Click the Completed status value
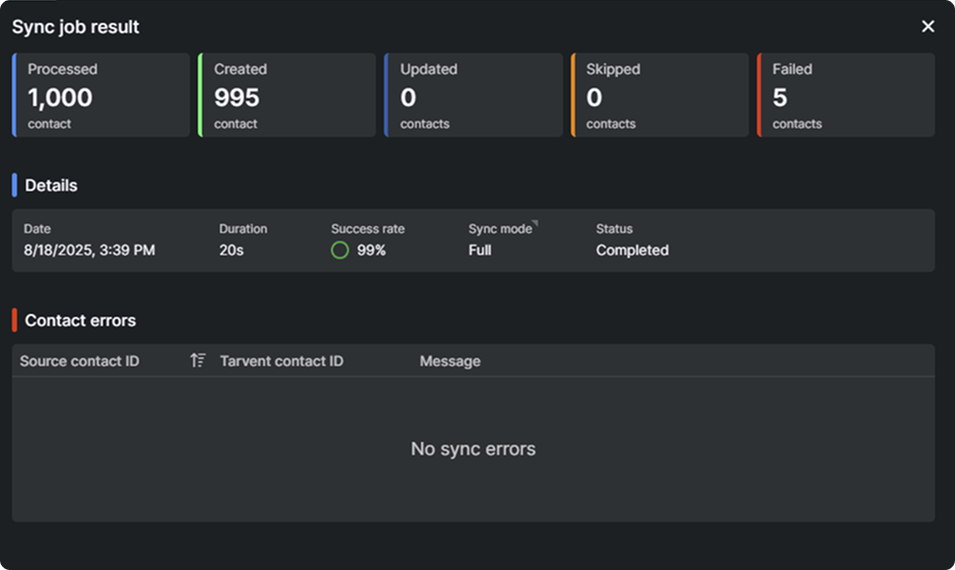This screenshot has height=570, width=955. 632,250
